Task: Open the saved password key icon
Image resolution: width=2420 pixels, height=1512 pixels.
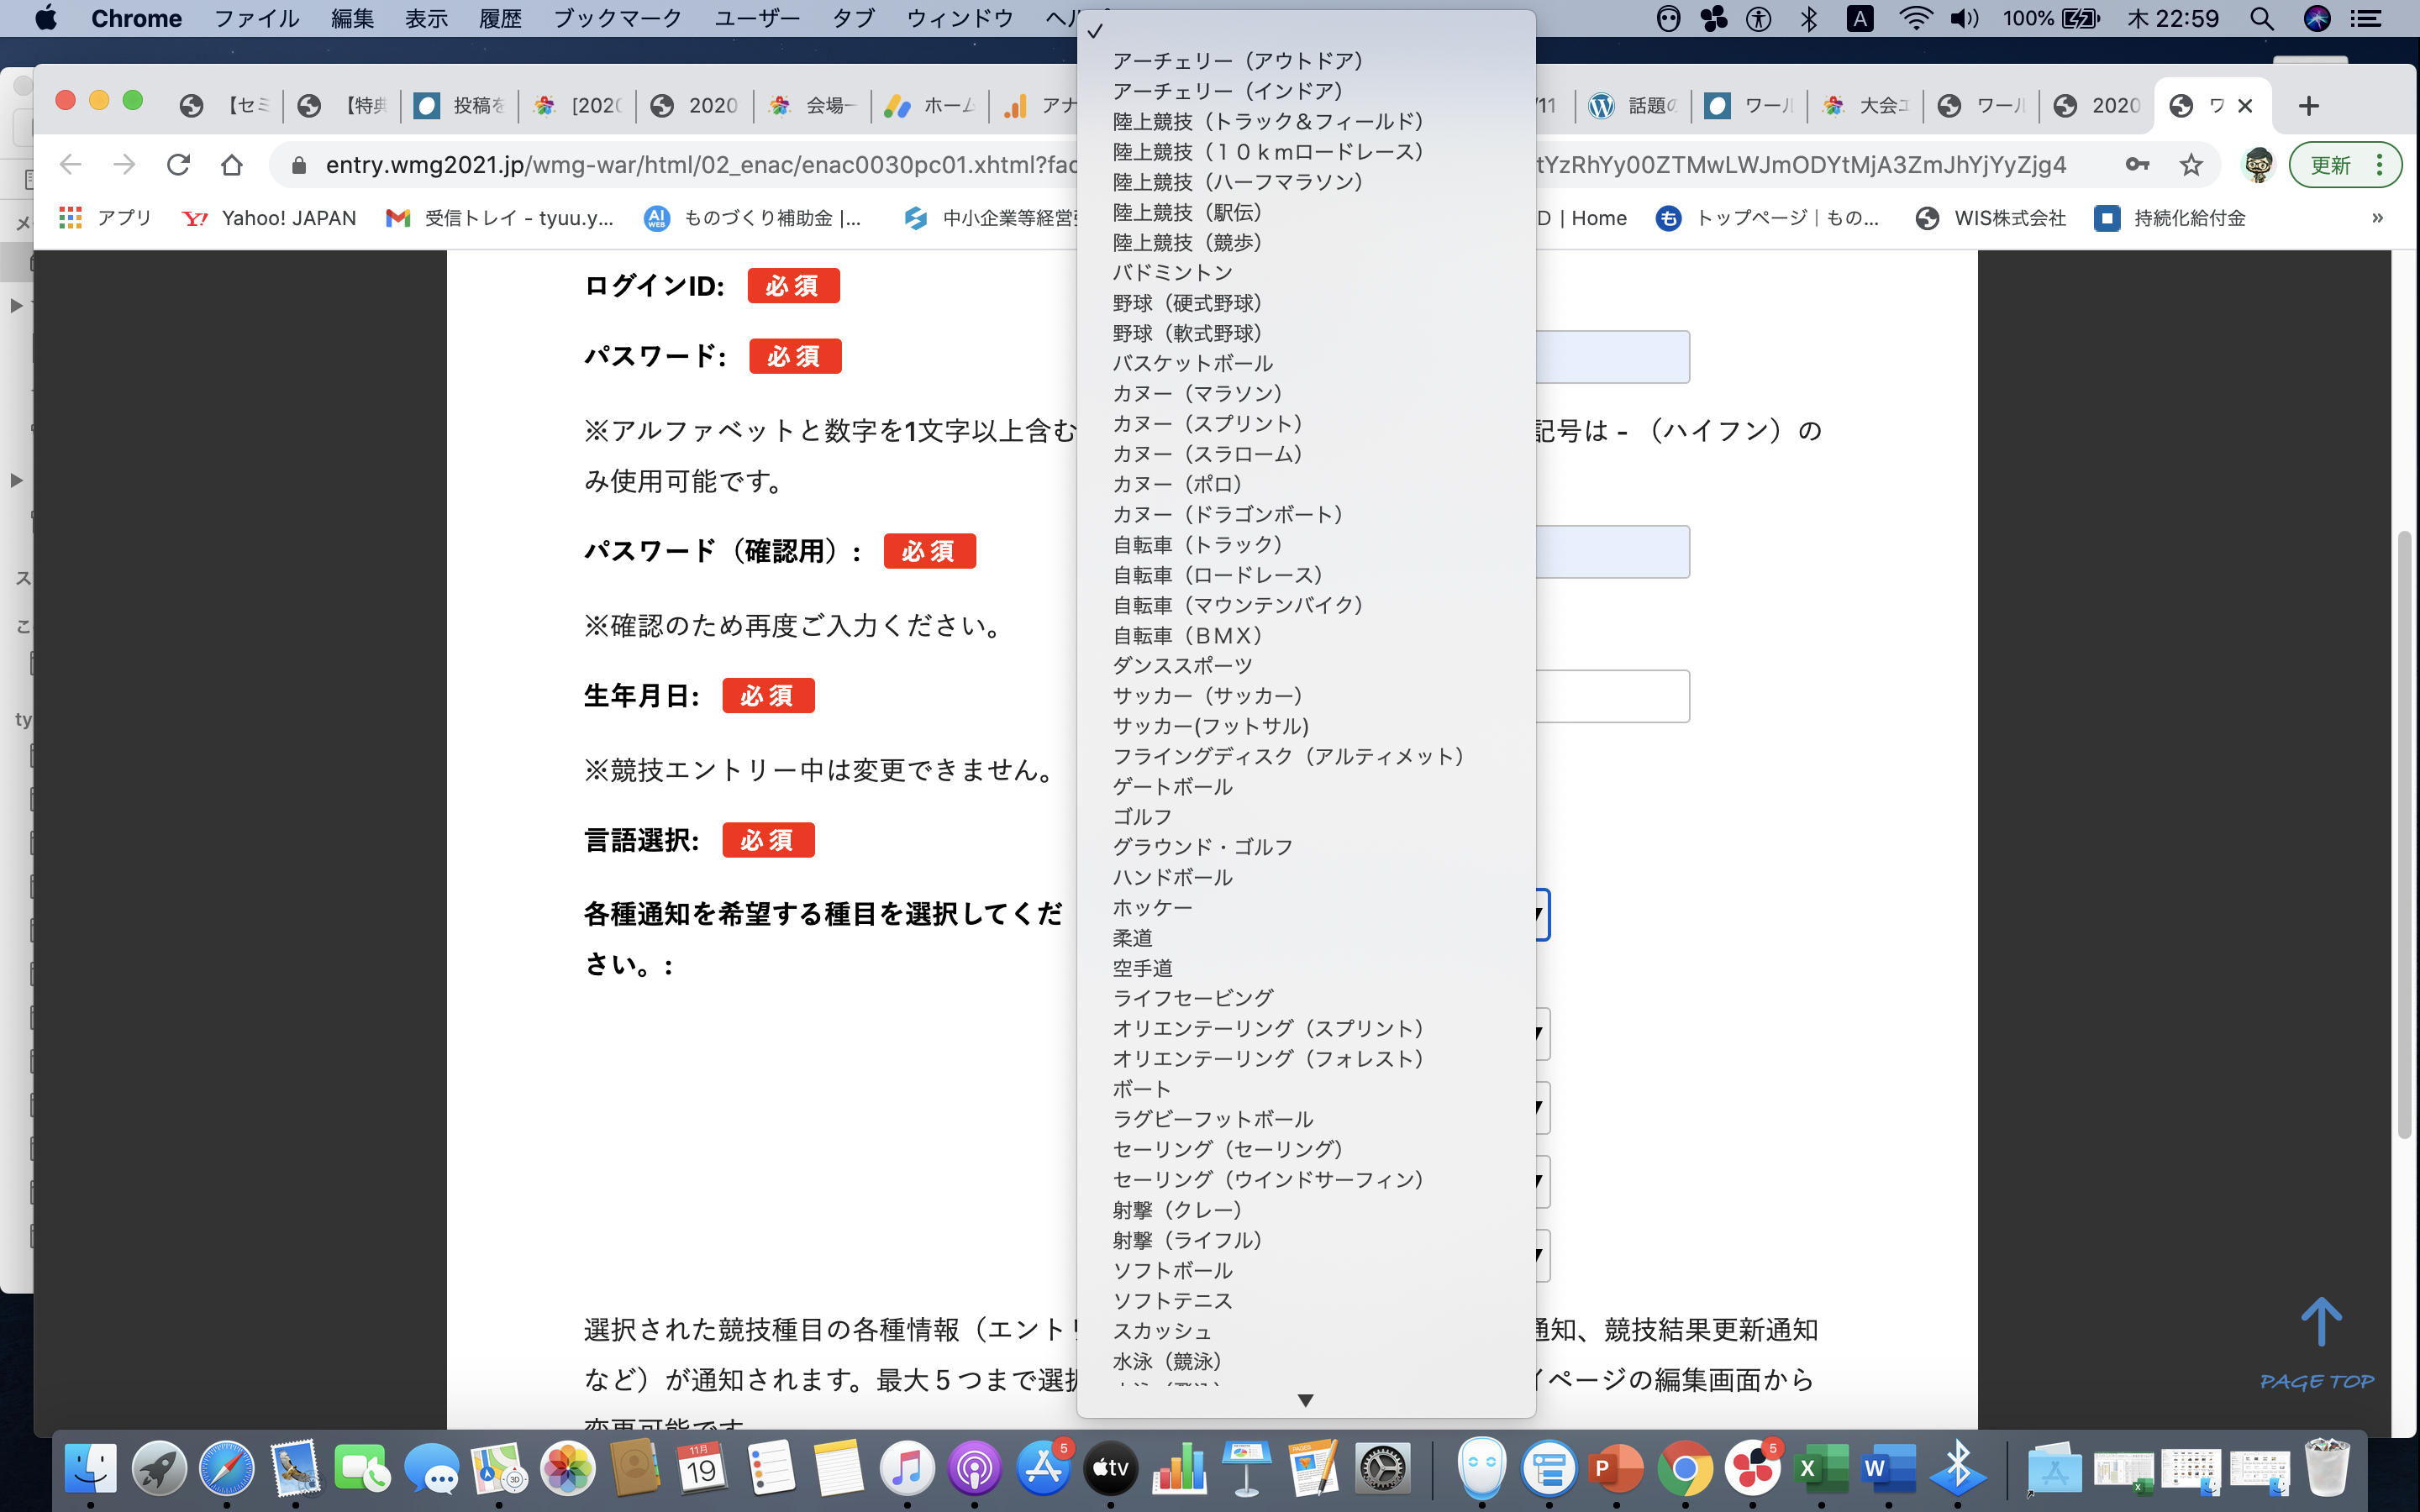Action: (2137, 165)
